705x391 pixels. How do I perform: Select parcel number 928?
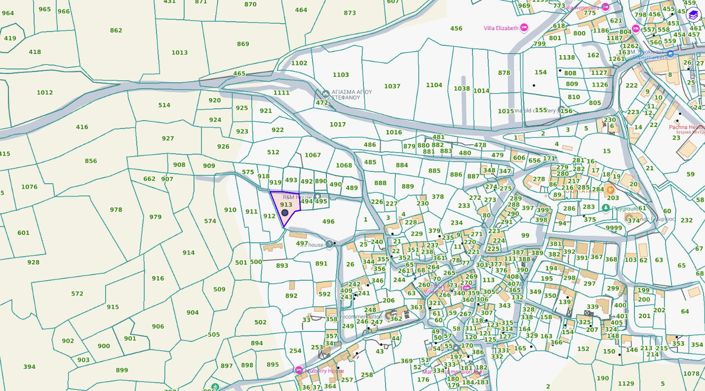pyautogui.click(x=33, y=262)
